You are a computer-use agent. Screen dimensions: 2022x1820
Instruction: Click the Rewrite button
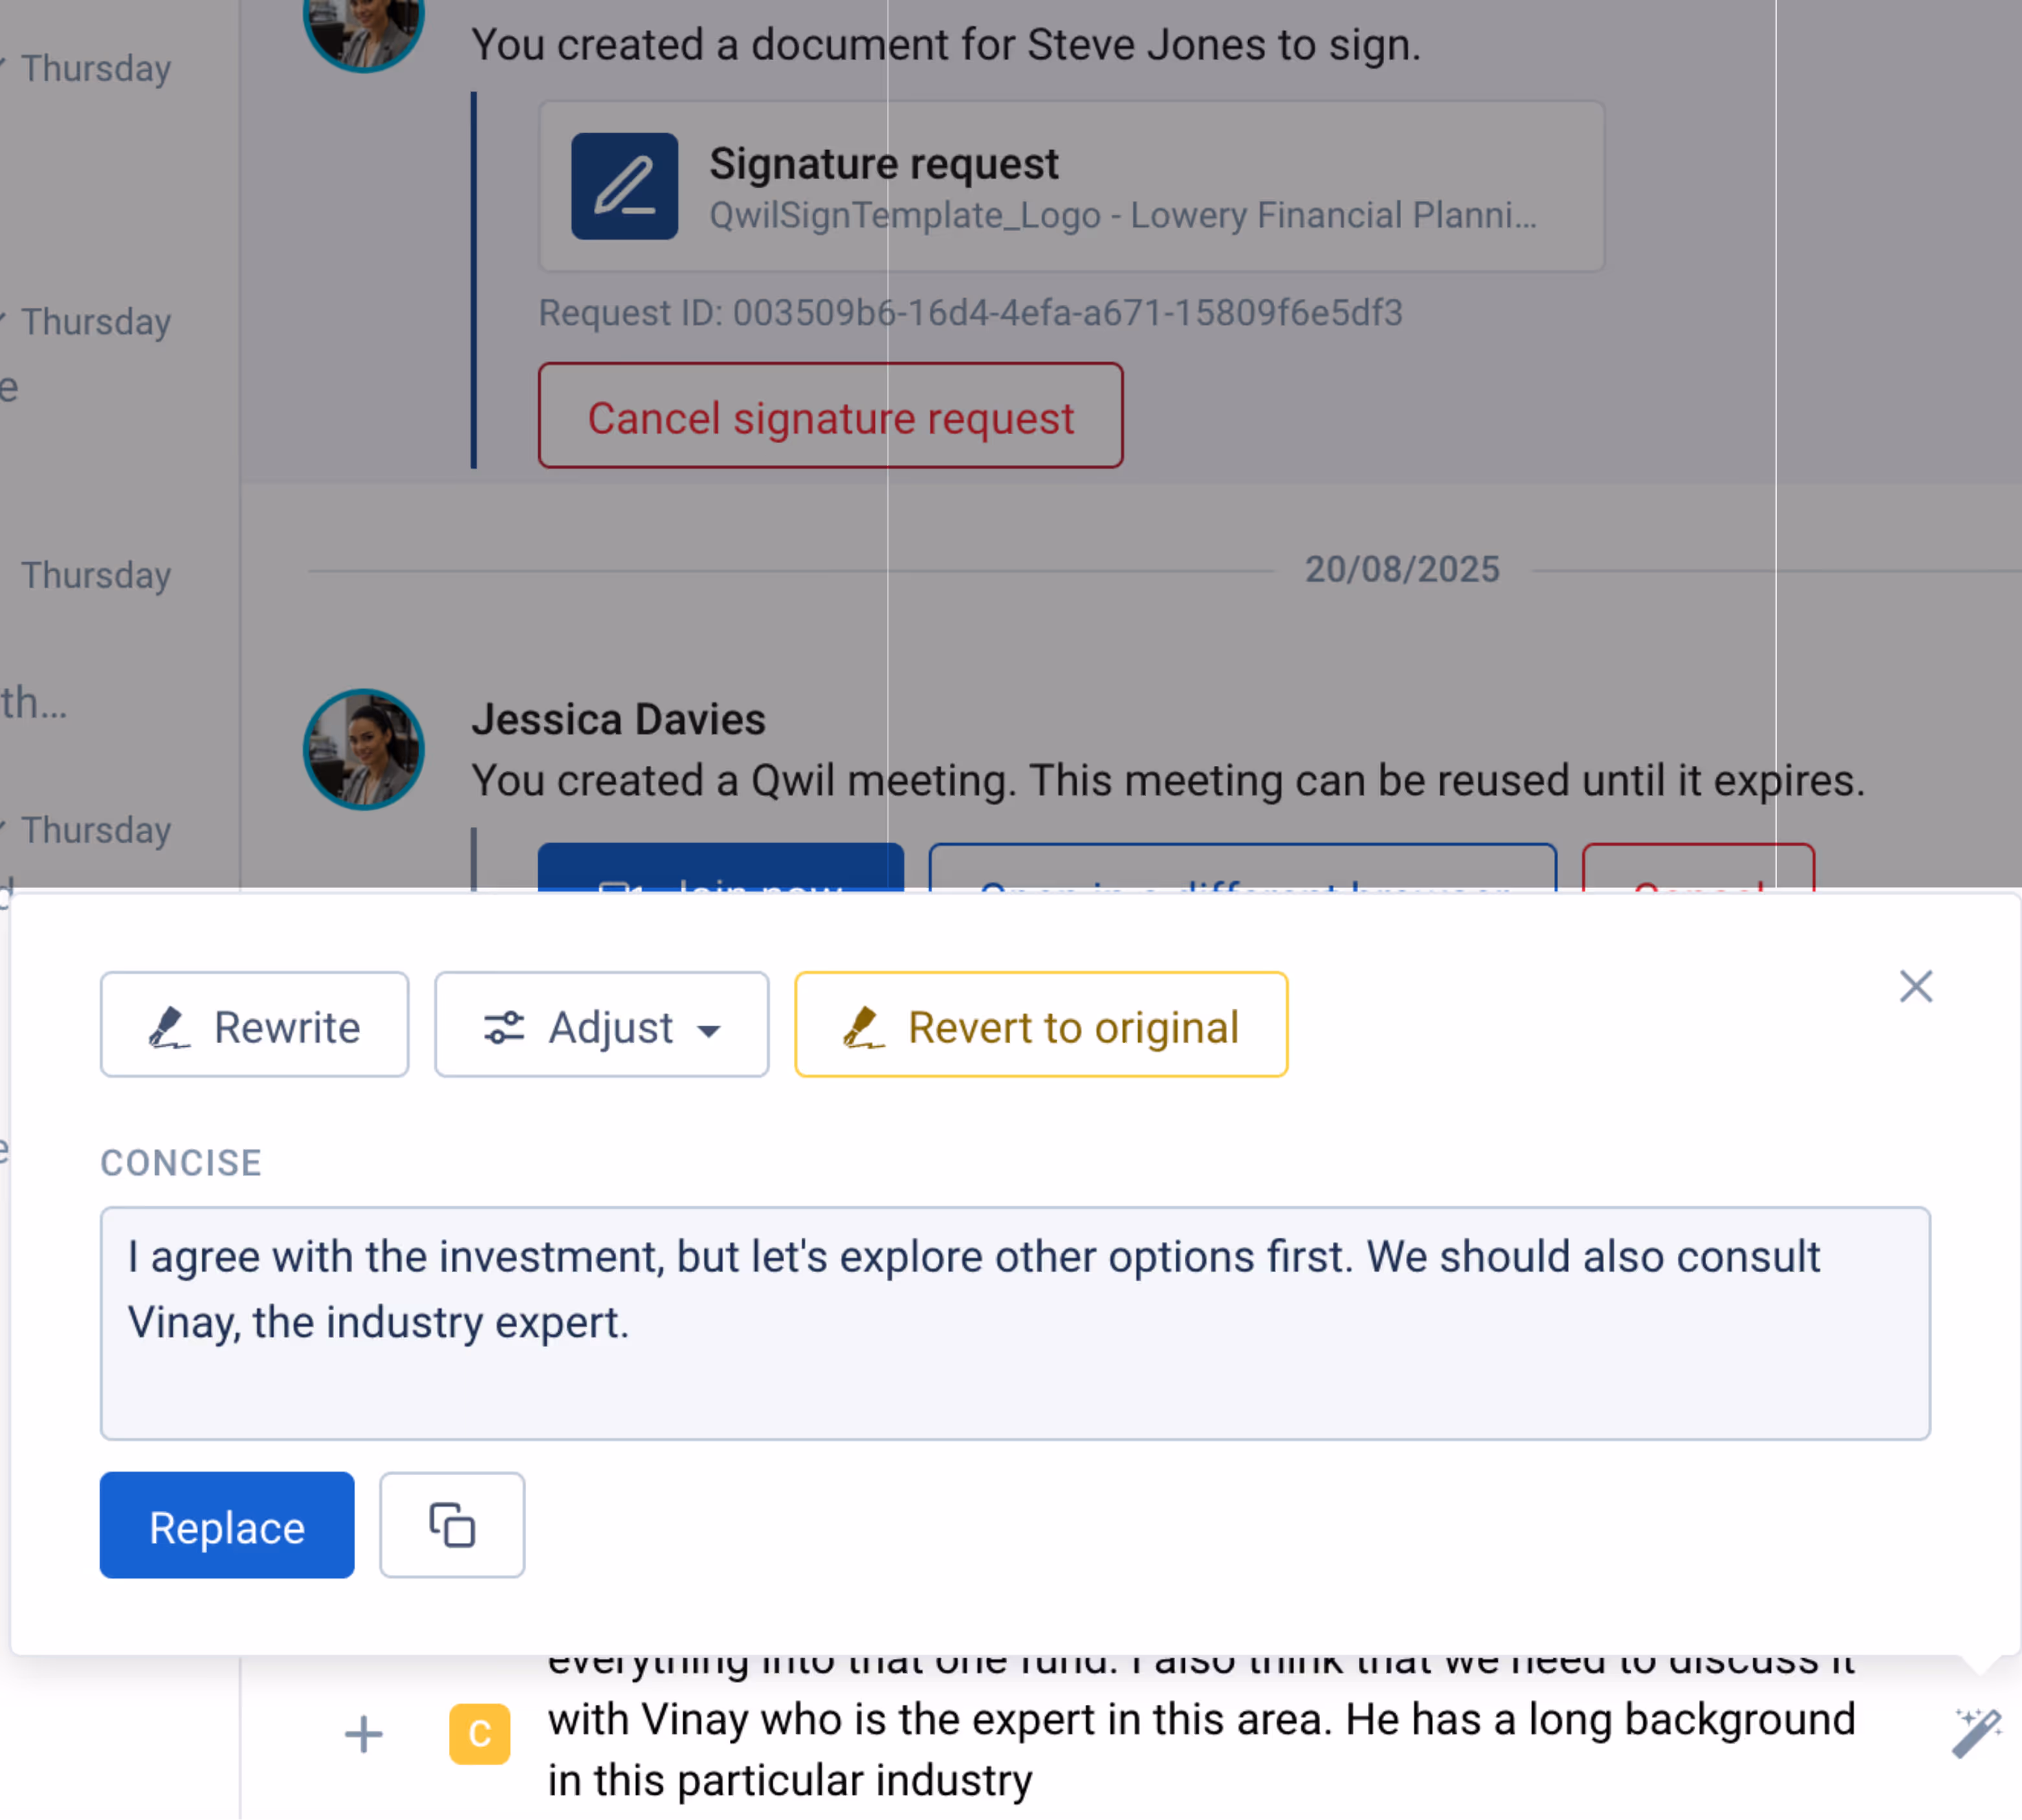[x=254, y=1025]
